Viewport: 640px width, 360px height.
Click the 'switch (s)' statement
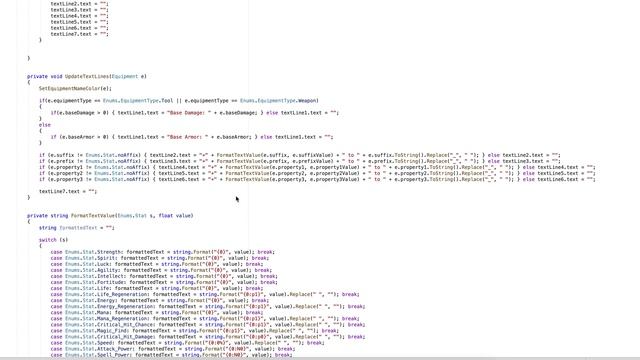(x=53, y=240)
